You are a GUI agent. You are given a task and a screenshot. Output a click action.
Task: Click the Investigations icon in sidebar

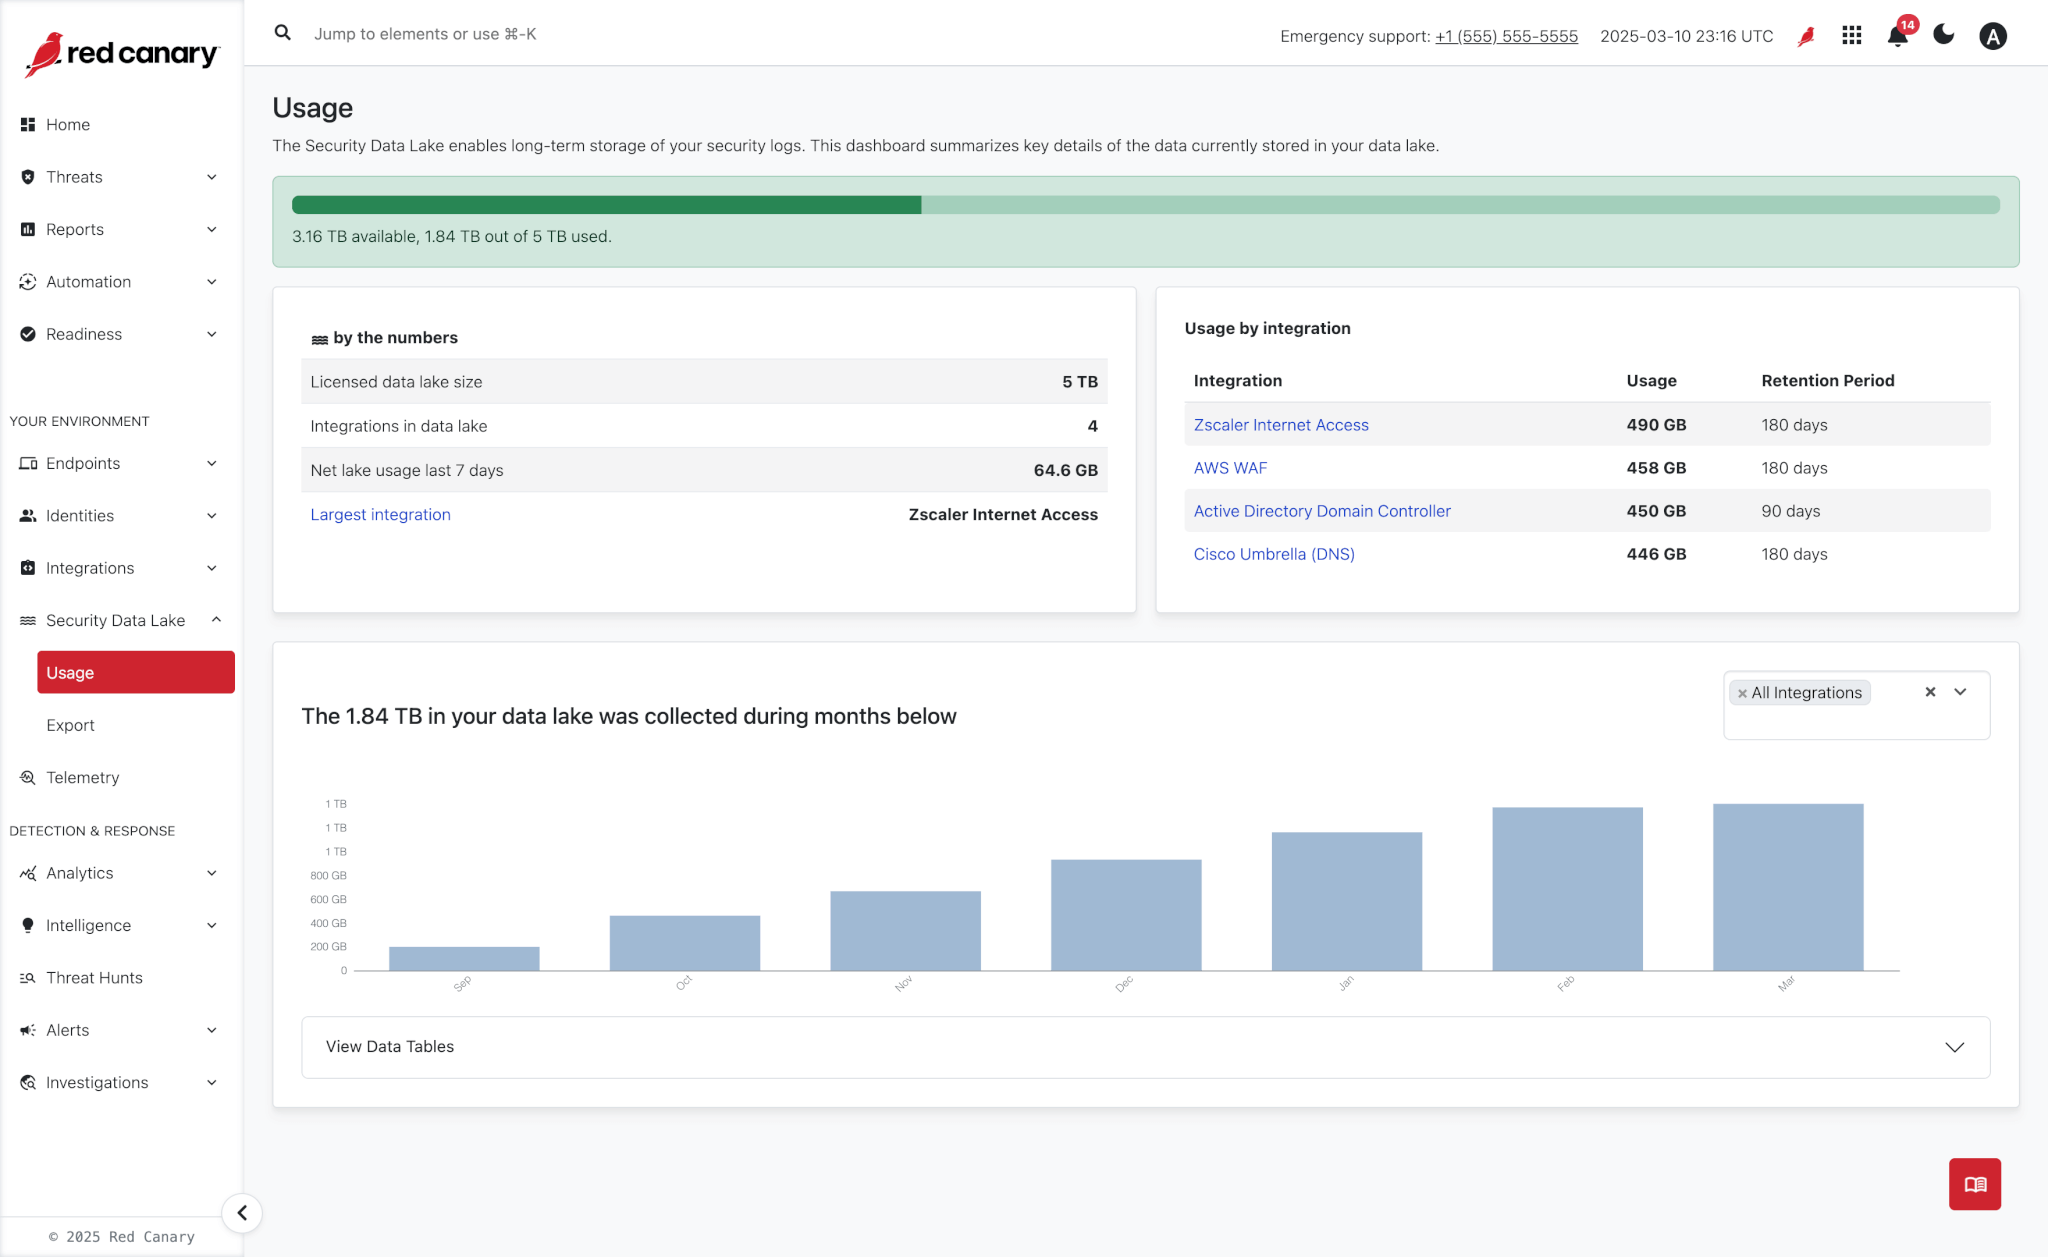[x=28, y=1083]
